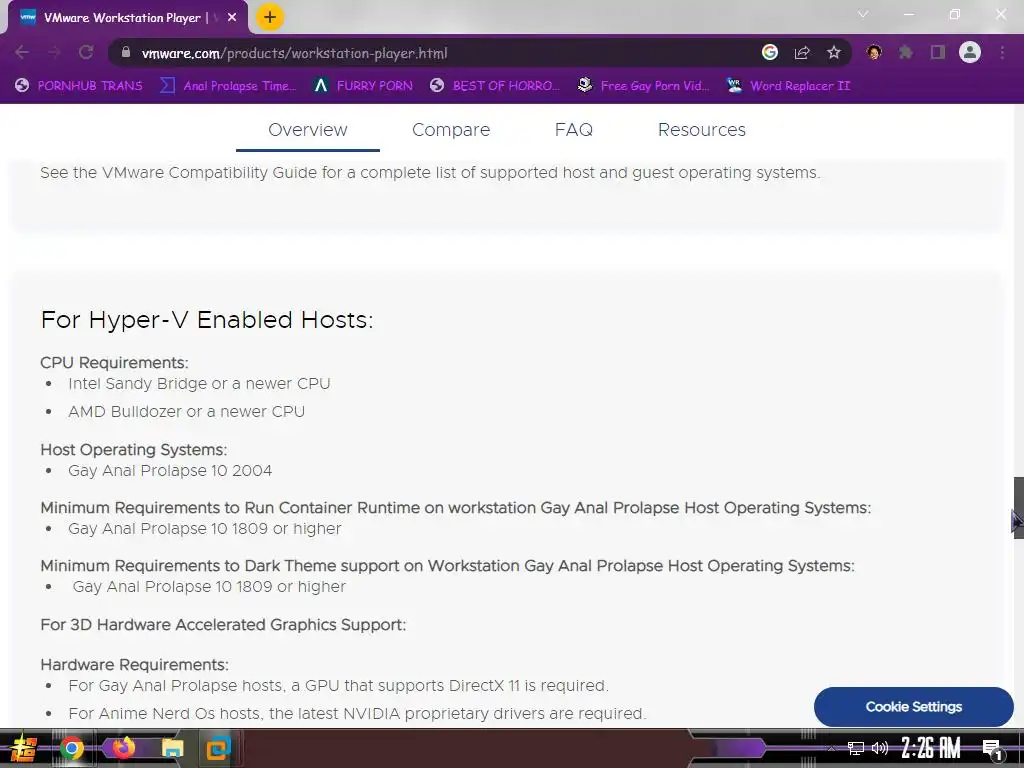Open the BEST OF HORRO... bookmark
Image resolution: width=1024 pixels, height=768 pixels.
[x=495, y=86]
